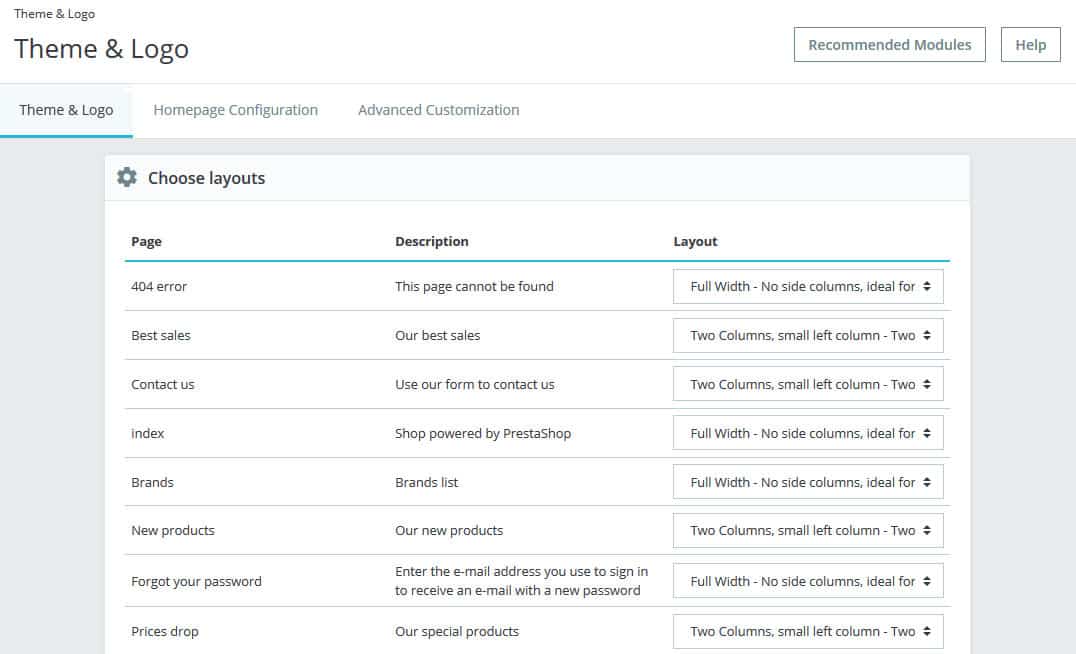Click the Layout column header
The width and height of the screenshot is (1076, 654).
tap(695, 241)
